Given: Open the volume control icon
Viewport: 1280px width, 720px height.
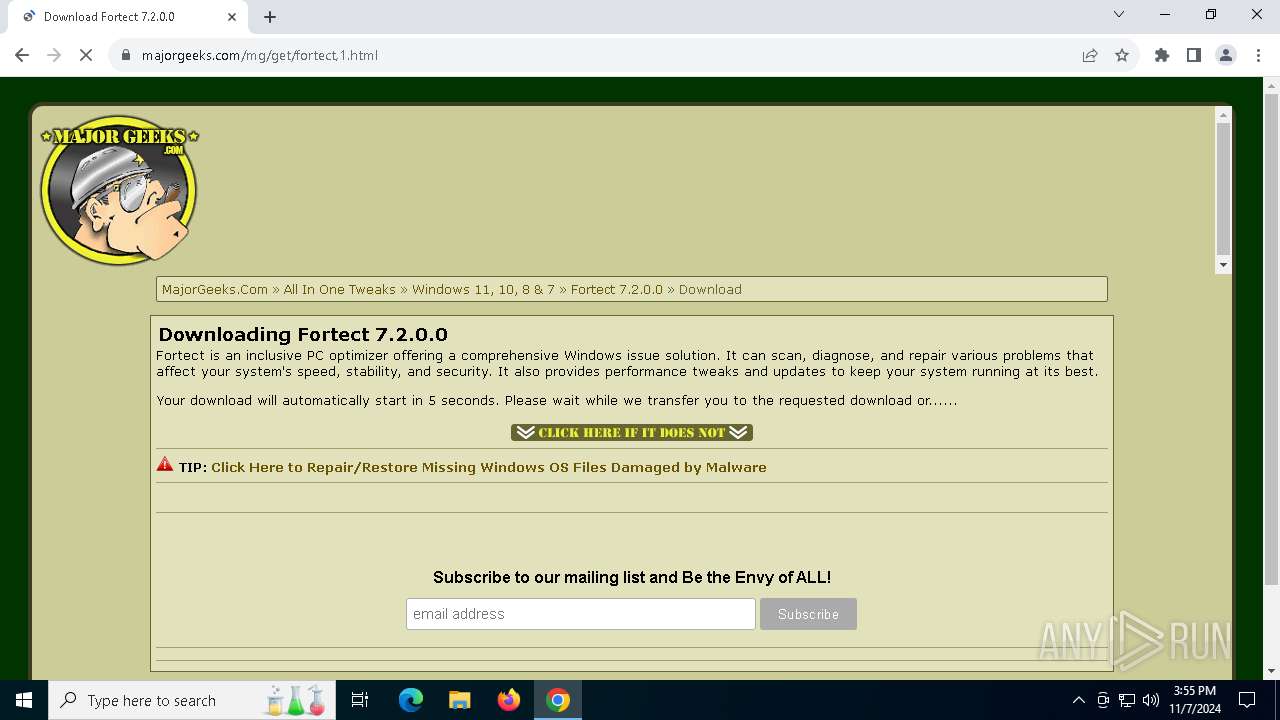Looking at the screenshot, I should pyautogui.click(x=1151, y=700).
